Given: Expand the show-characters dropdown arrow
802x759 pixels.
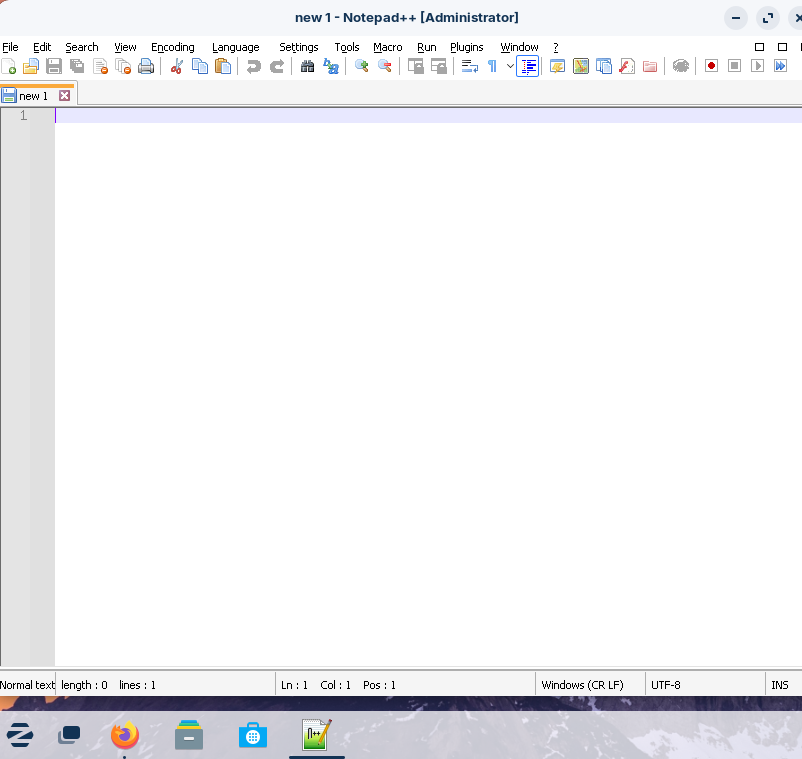Looking at the screenshot, I should 510,66.
